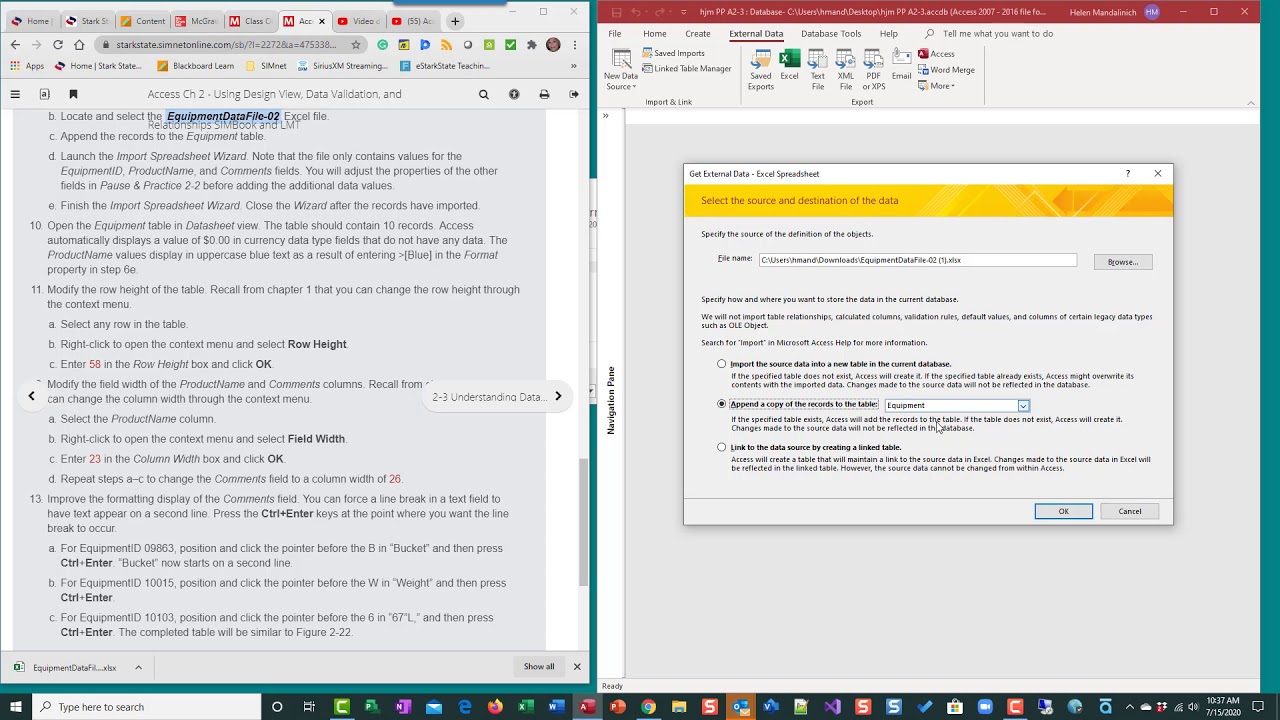The image size is (1280, 720).
Task: Open the Blackboard Learn bookmark
Action: 195,66
